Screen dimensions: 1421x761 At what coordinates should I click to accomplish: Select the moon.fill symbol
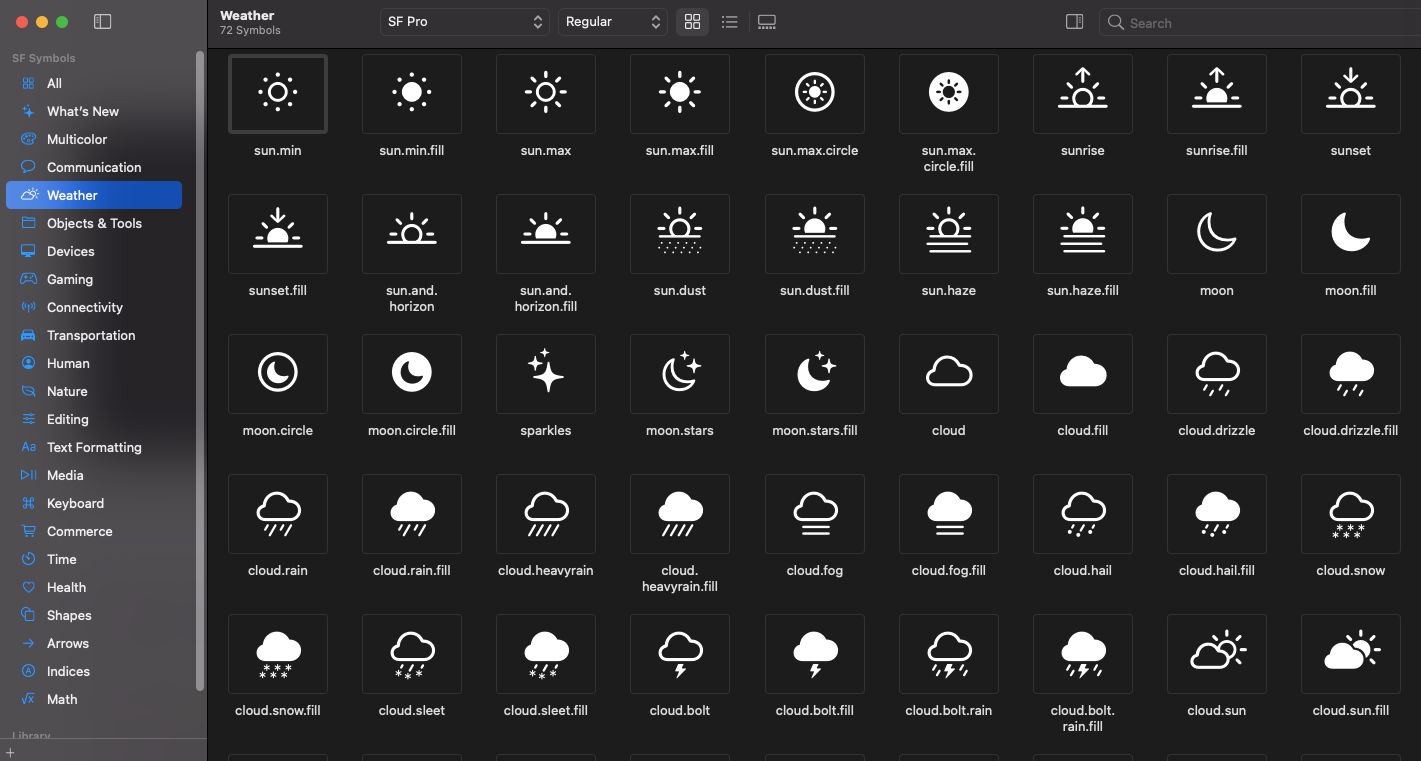(x=1351, y=234)
